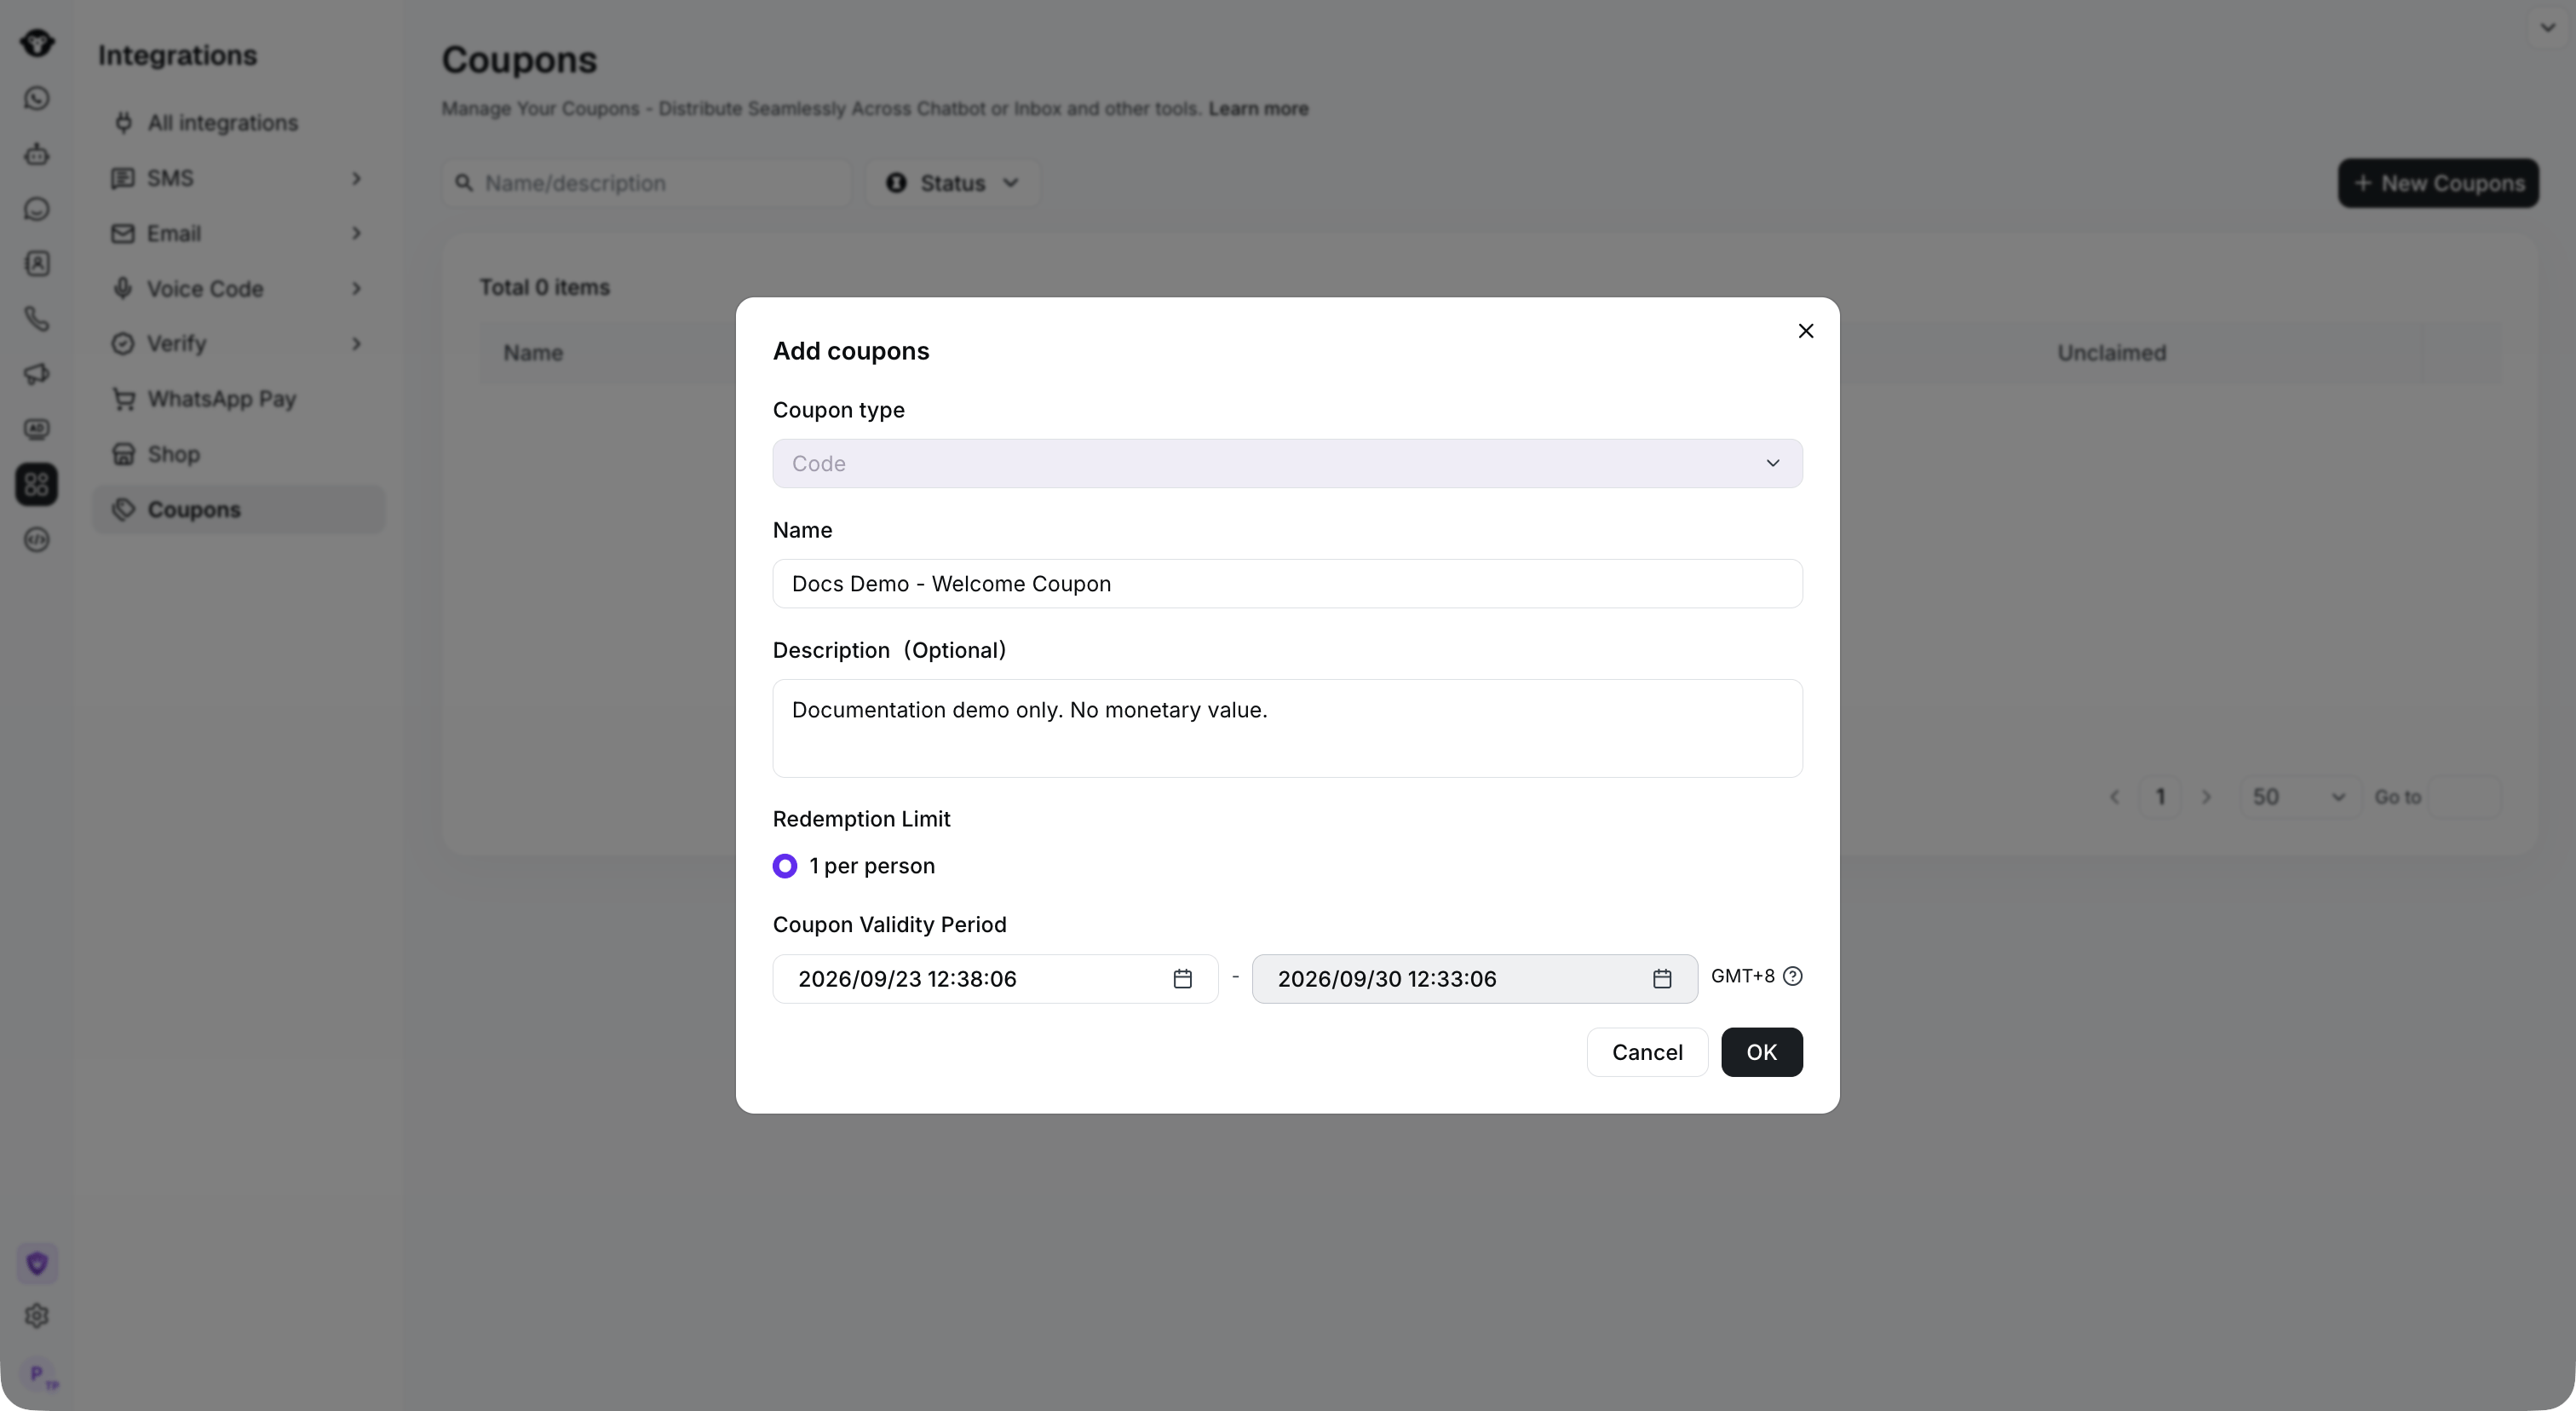
Task: Click the purple shield icon
Action: [x=37, y=1264]
